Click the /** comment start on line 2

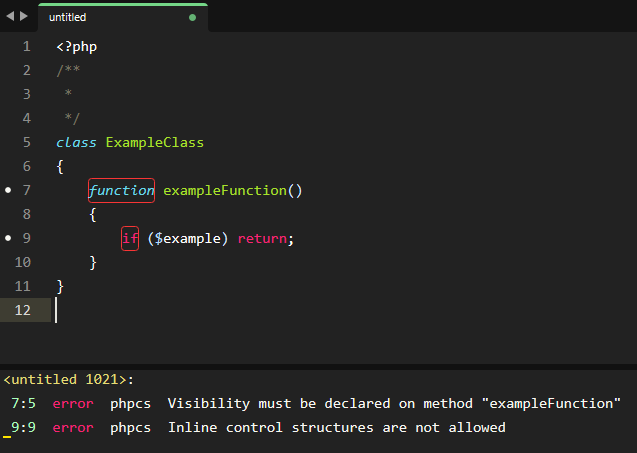(x=68, y=70)
